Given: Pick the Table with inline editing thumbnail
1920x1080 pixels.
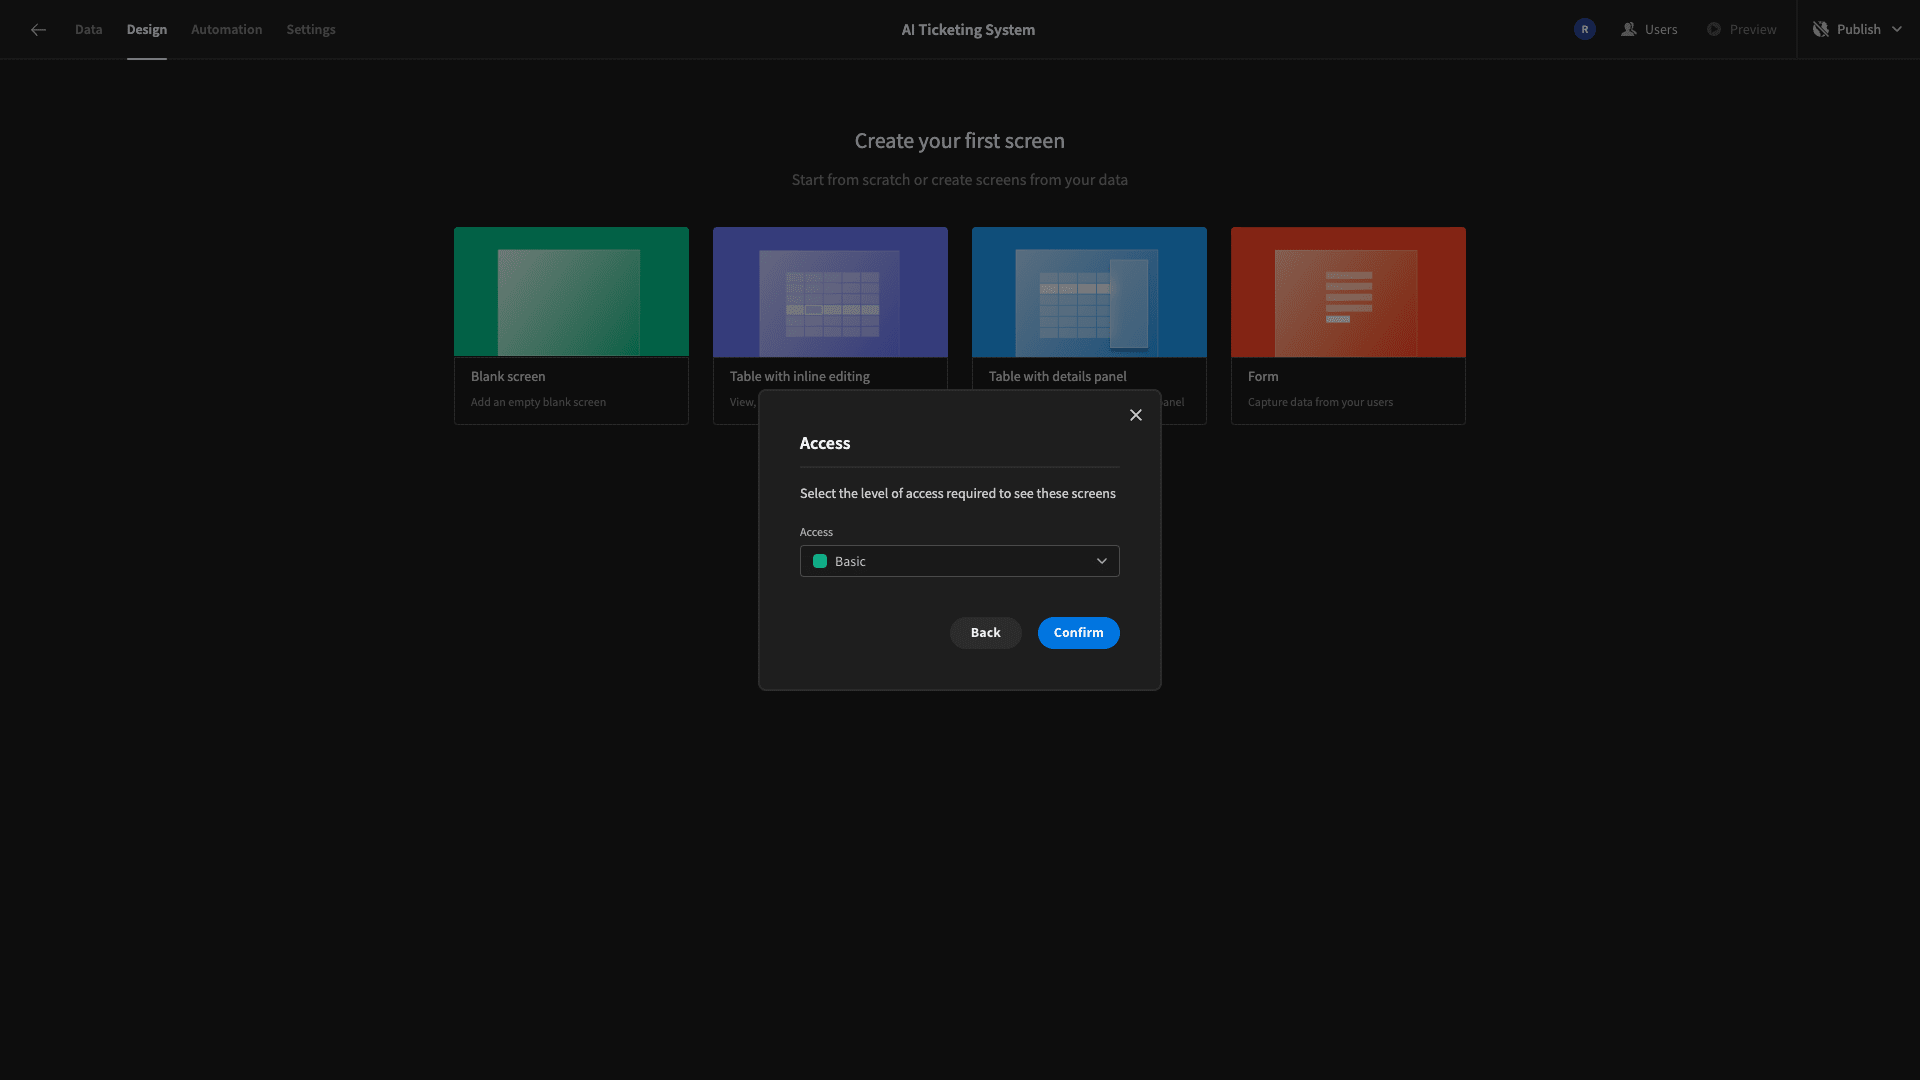Looking at the screenshot, I should (830, 292).
